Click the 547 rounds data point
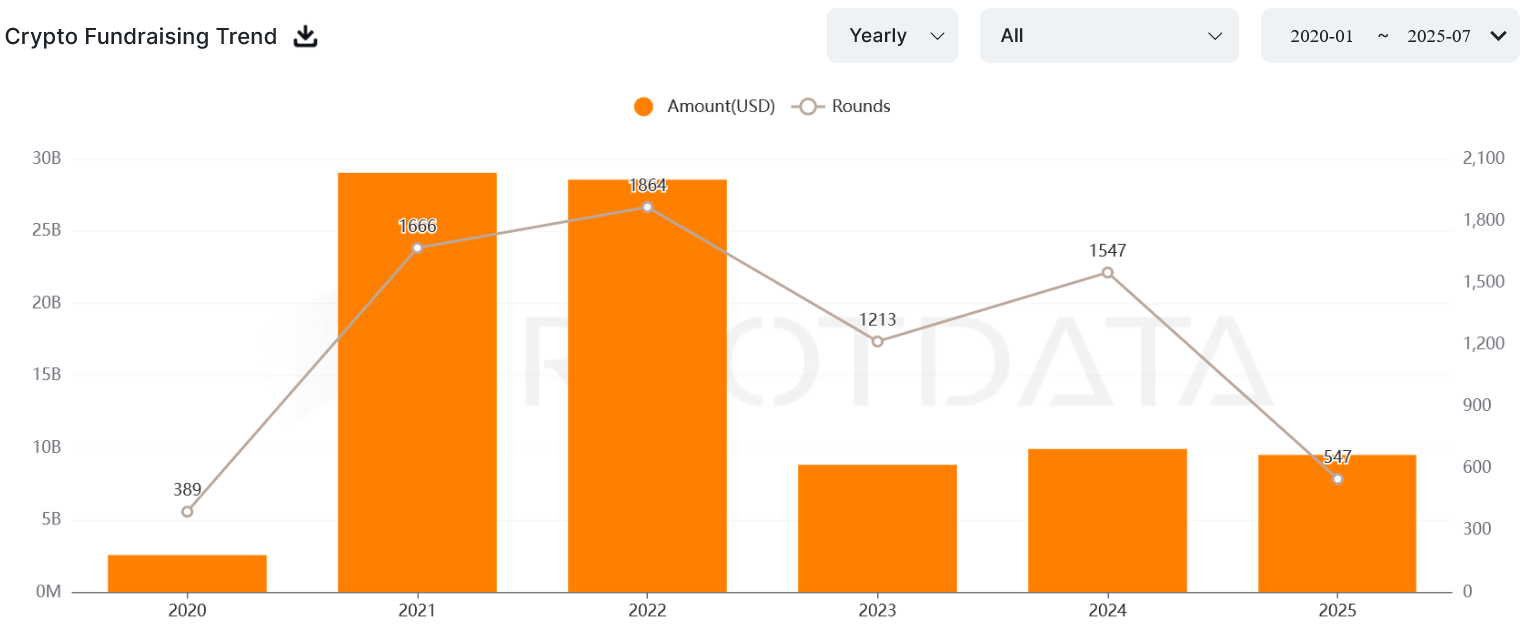Screen dimensions: 1530x630 pos(1338,479)
